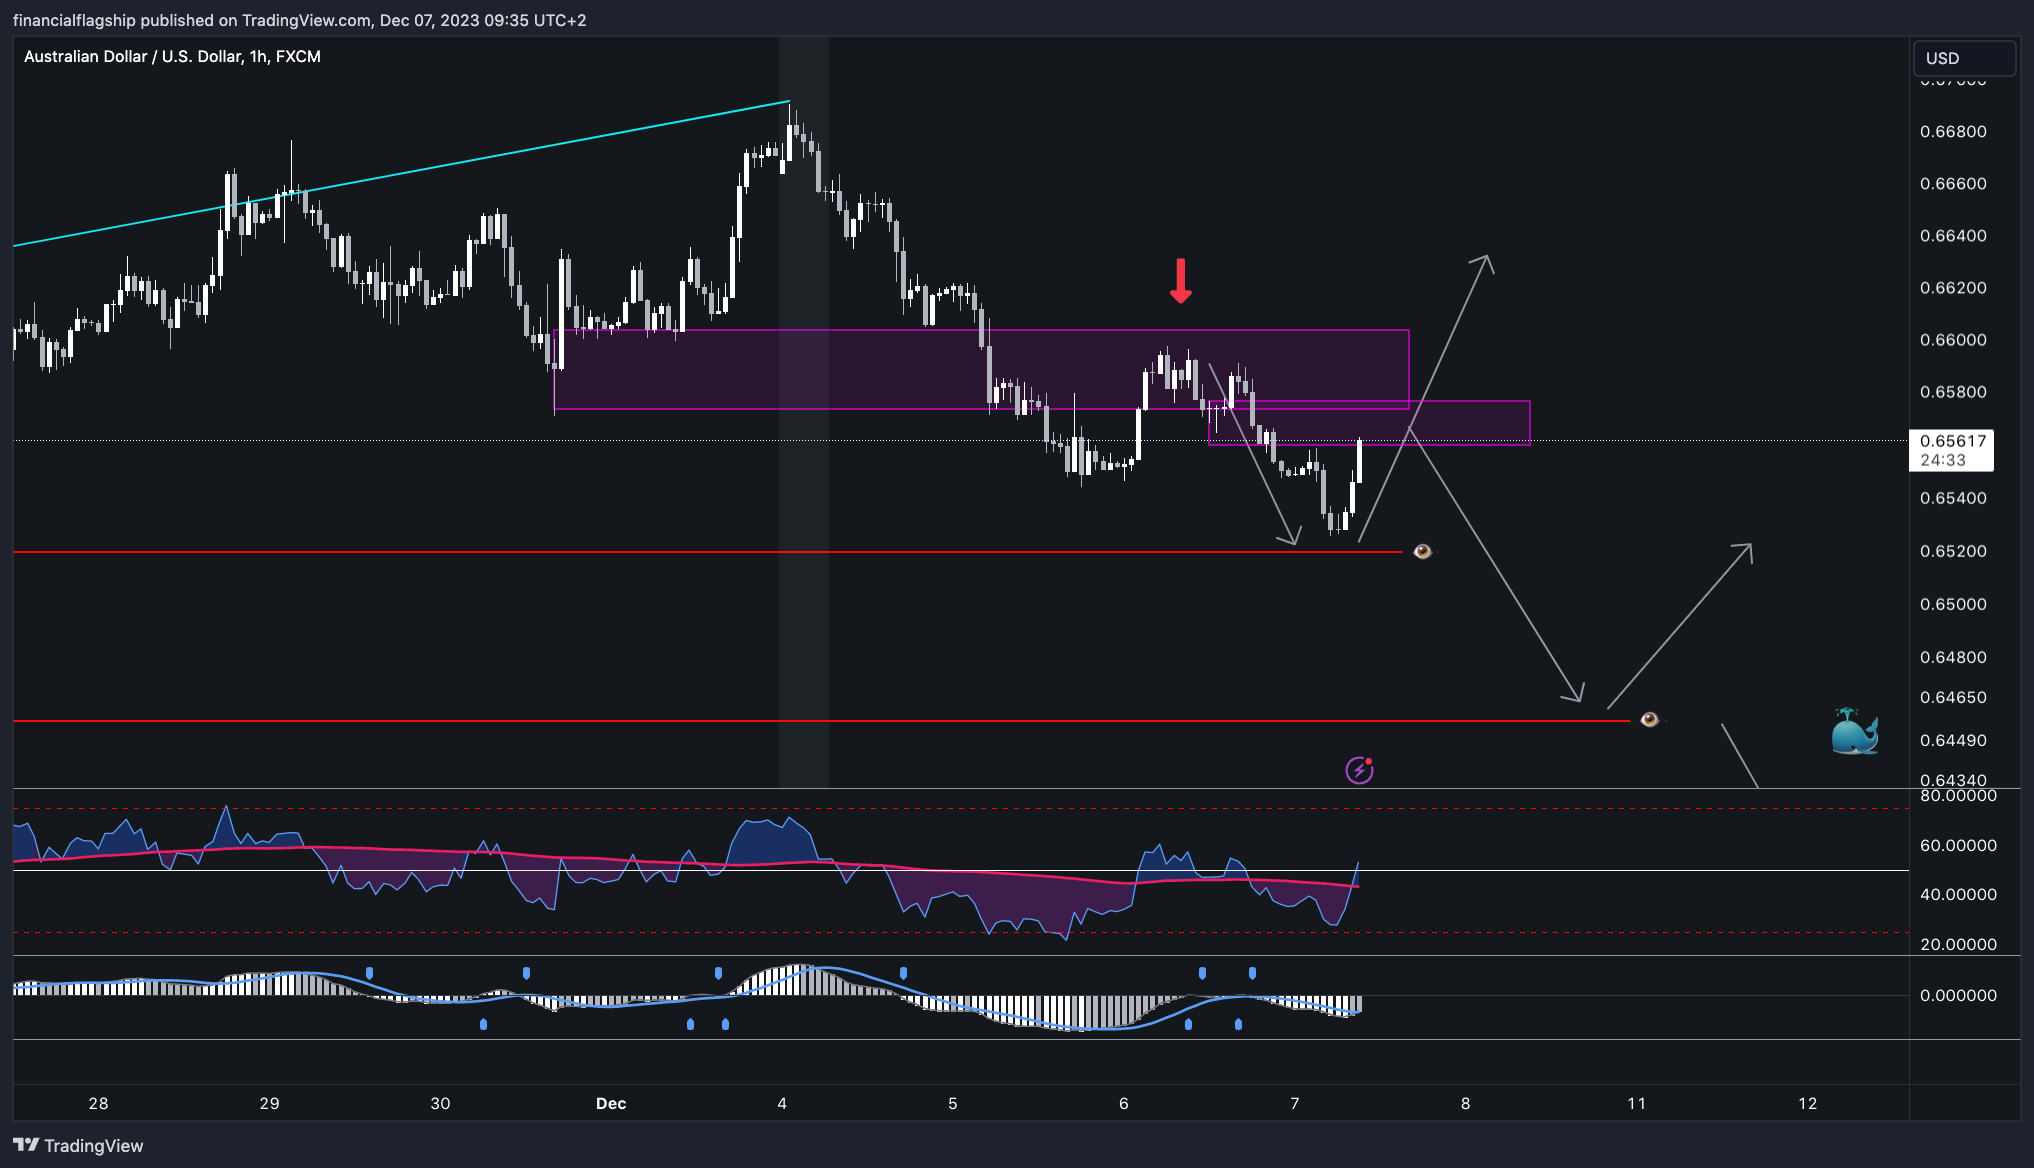Open the USD currency selector

point(1964,58)
